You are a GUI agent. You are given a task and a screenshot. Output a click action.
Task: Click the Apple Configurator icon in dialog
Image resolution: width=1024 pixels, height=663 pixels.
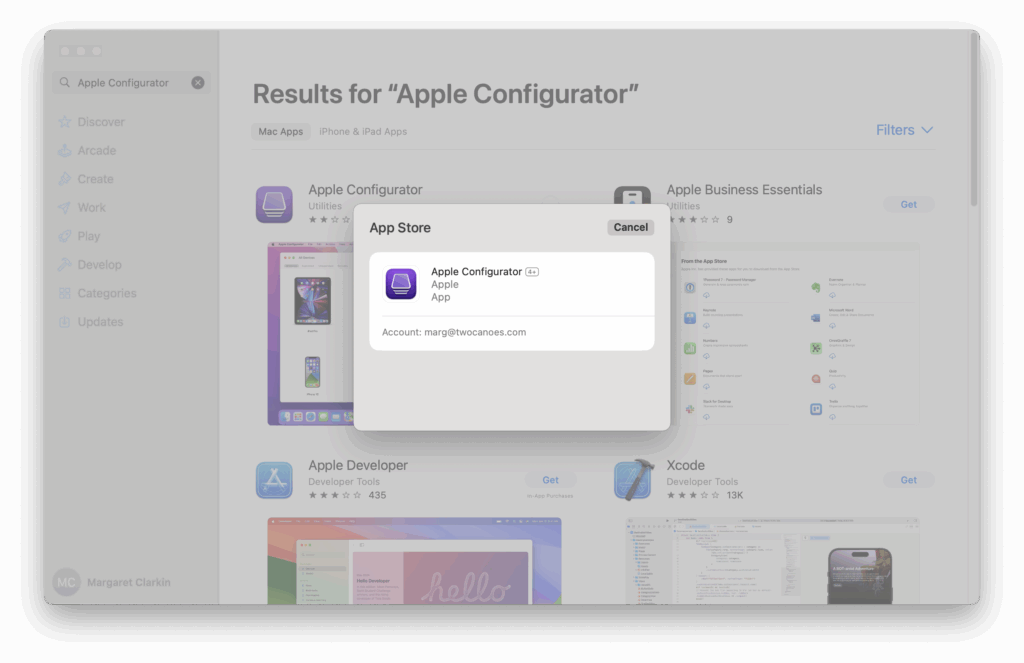pos(401,284)
